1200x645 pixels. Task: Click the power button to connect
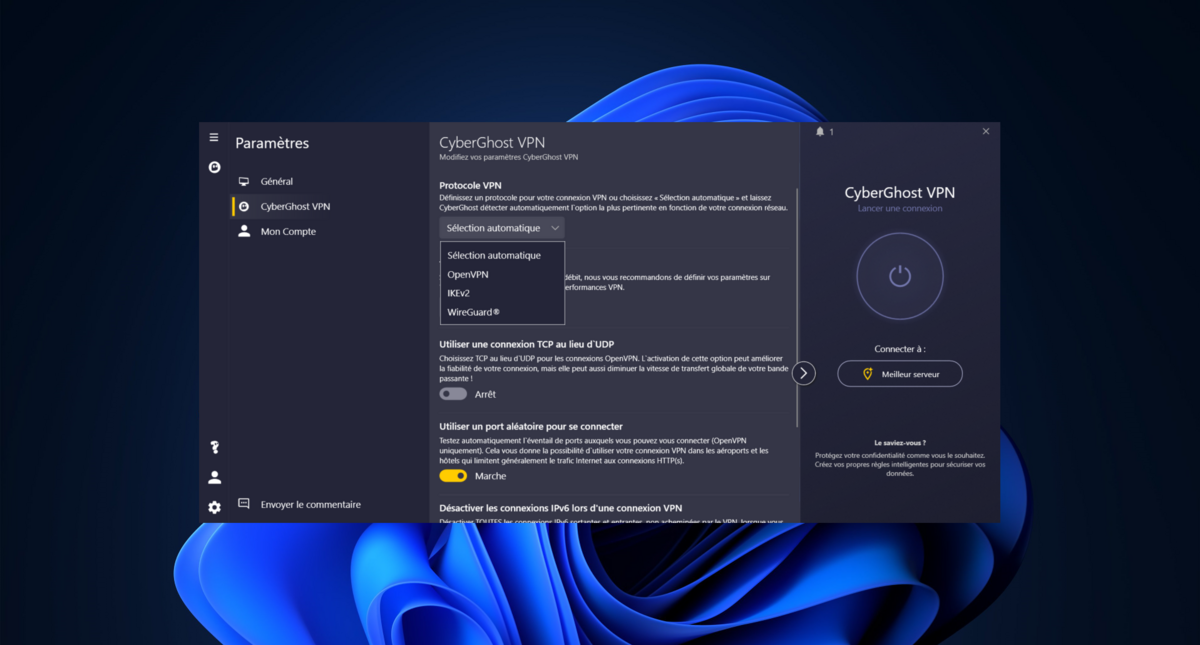click(x=900, y=276)
